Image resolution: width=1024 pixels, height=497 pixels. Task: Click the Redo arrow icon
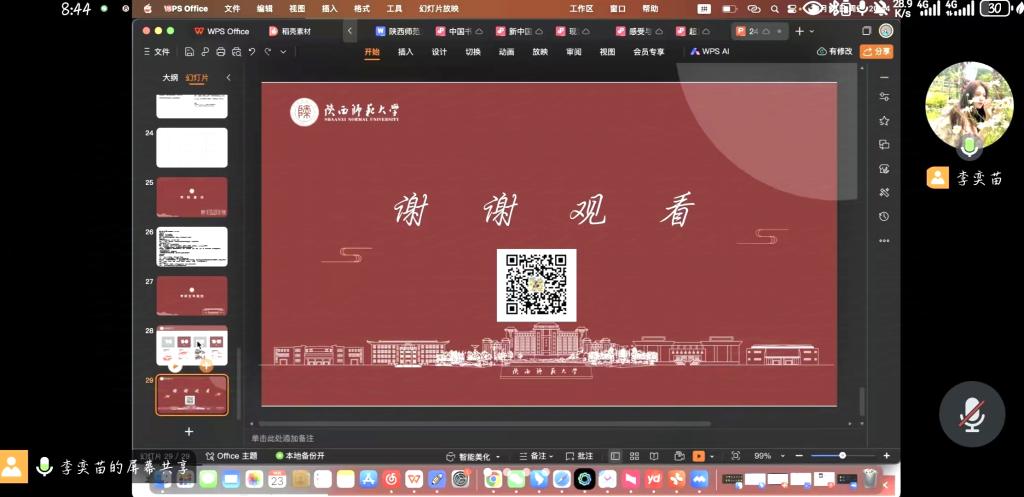click(267, 52)
